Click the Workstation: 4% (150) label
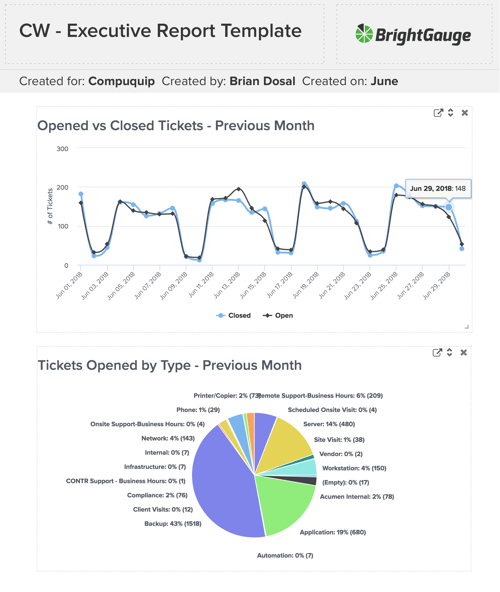Viewport: 500px width, 592px height. pyautogui.click(x=354, y=468)
